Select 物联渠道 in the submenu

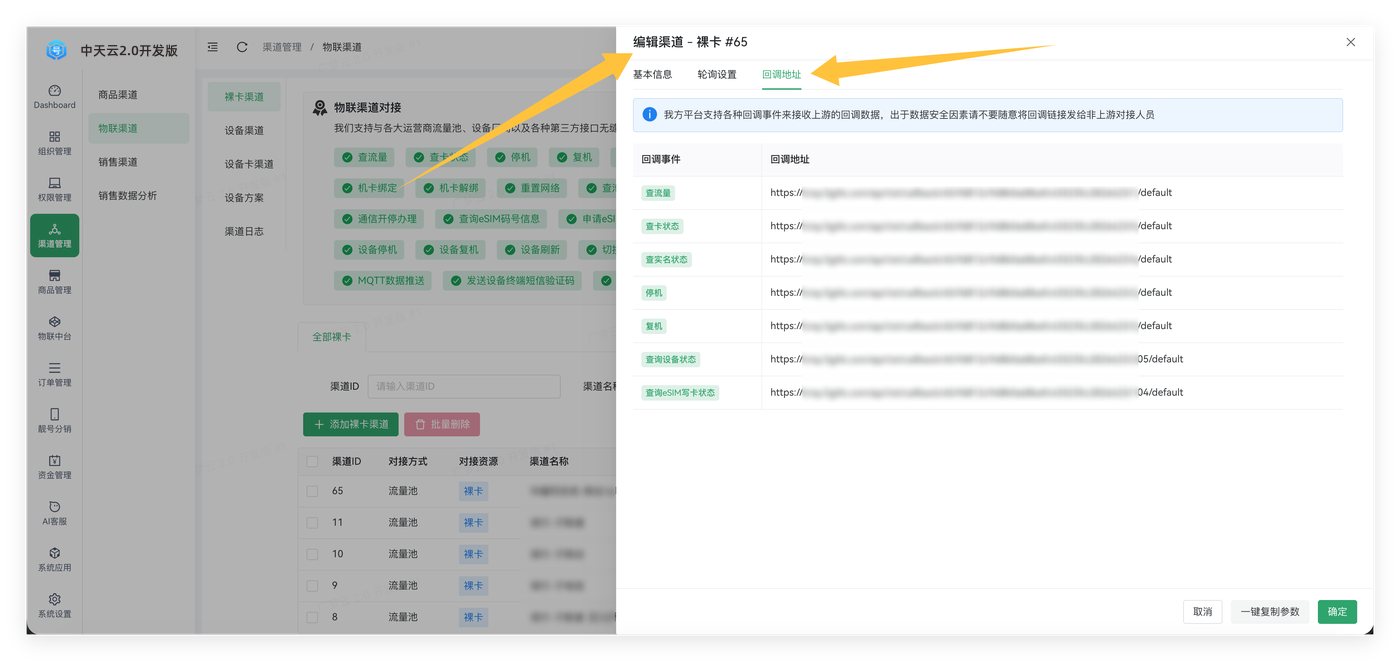click(x=138, y=128)
